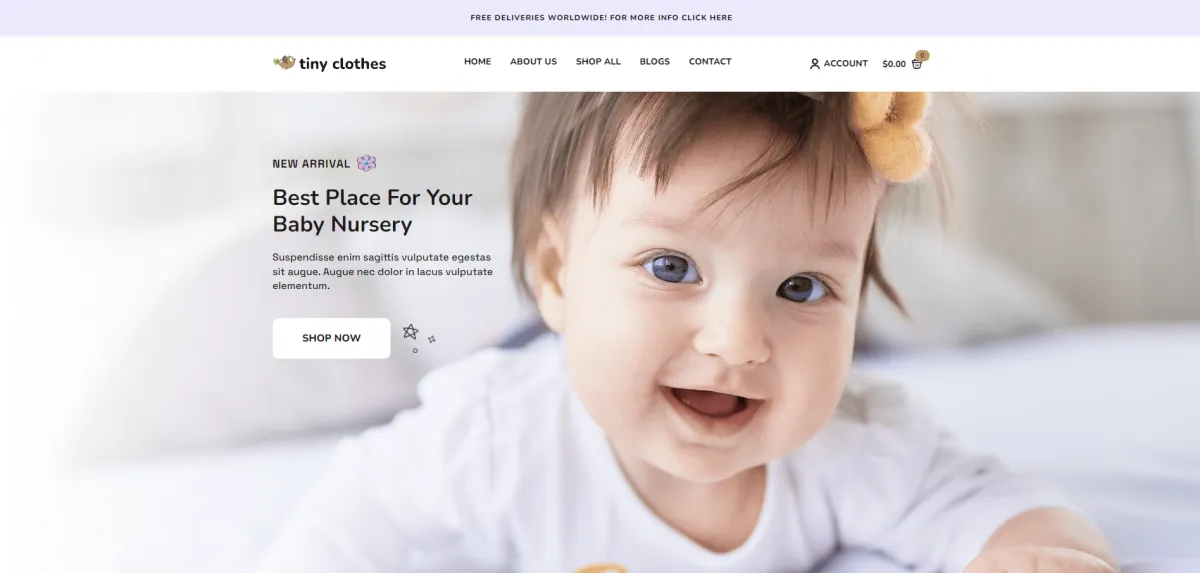Open the Blogs menu item
The image size is (1200, 573).
tap(655, 62)
